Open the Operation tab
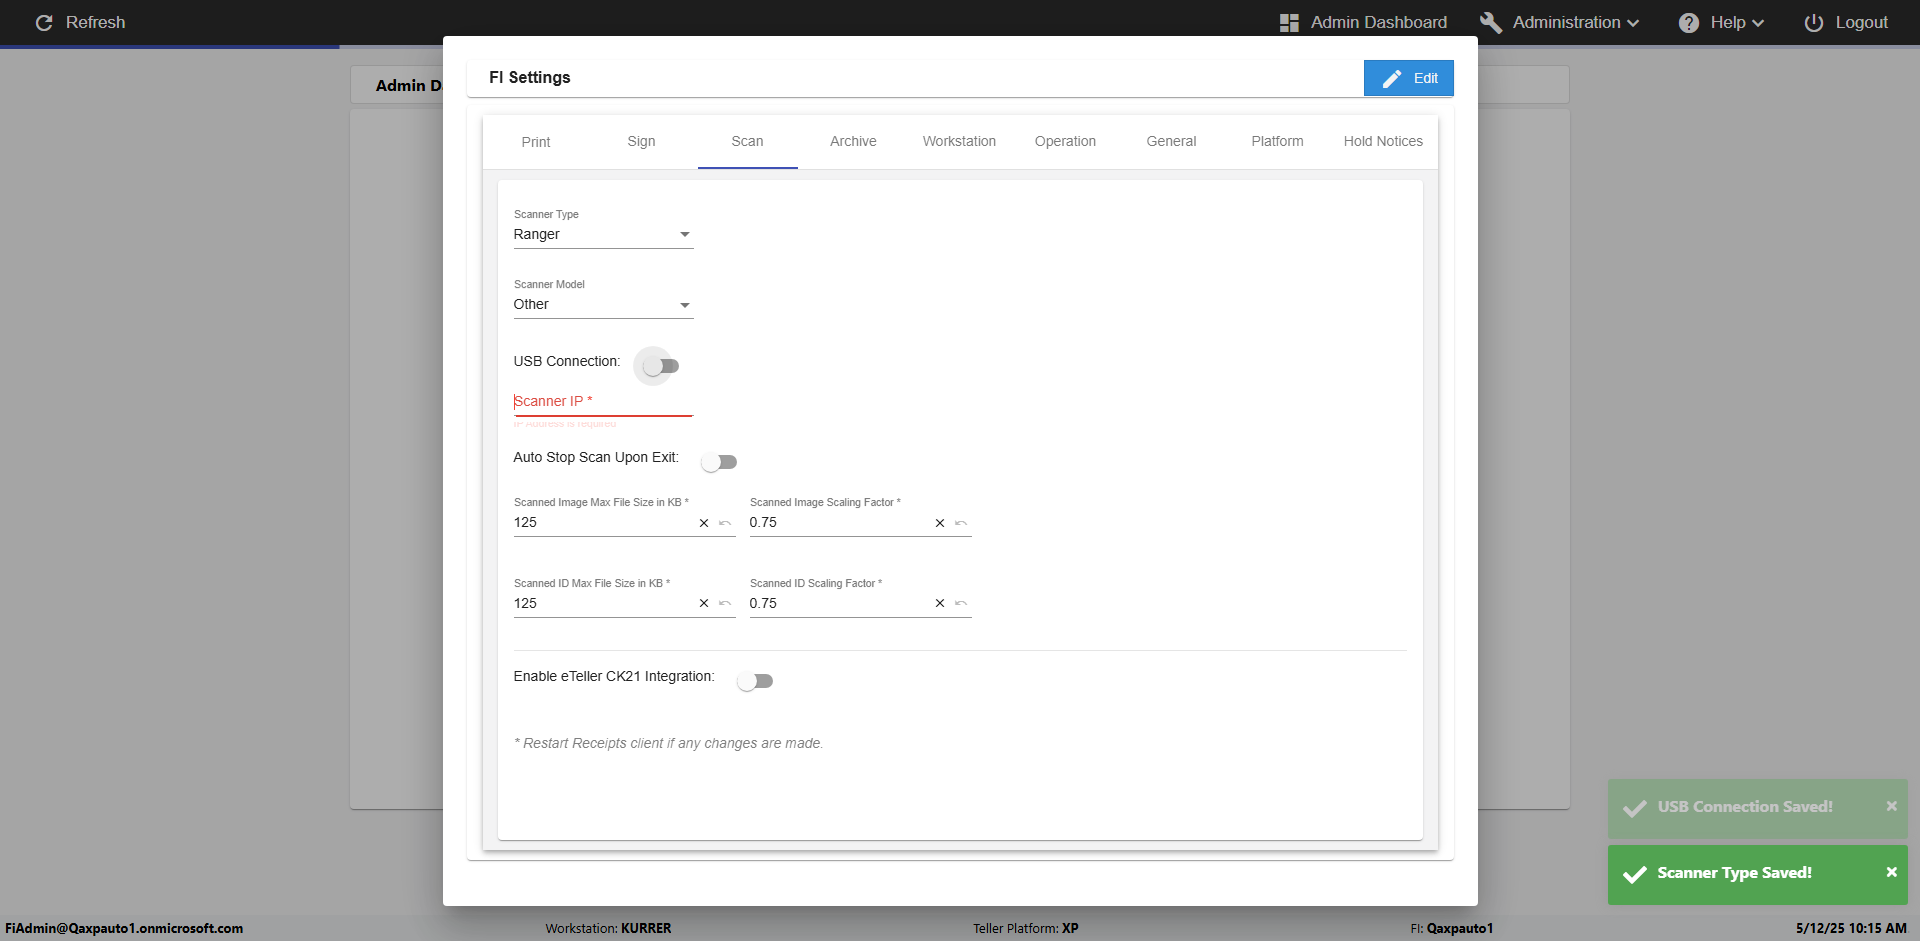This screenshot has width=1920, height=941. pos(1065,142)
